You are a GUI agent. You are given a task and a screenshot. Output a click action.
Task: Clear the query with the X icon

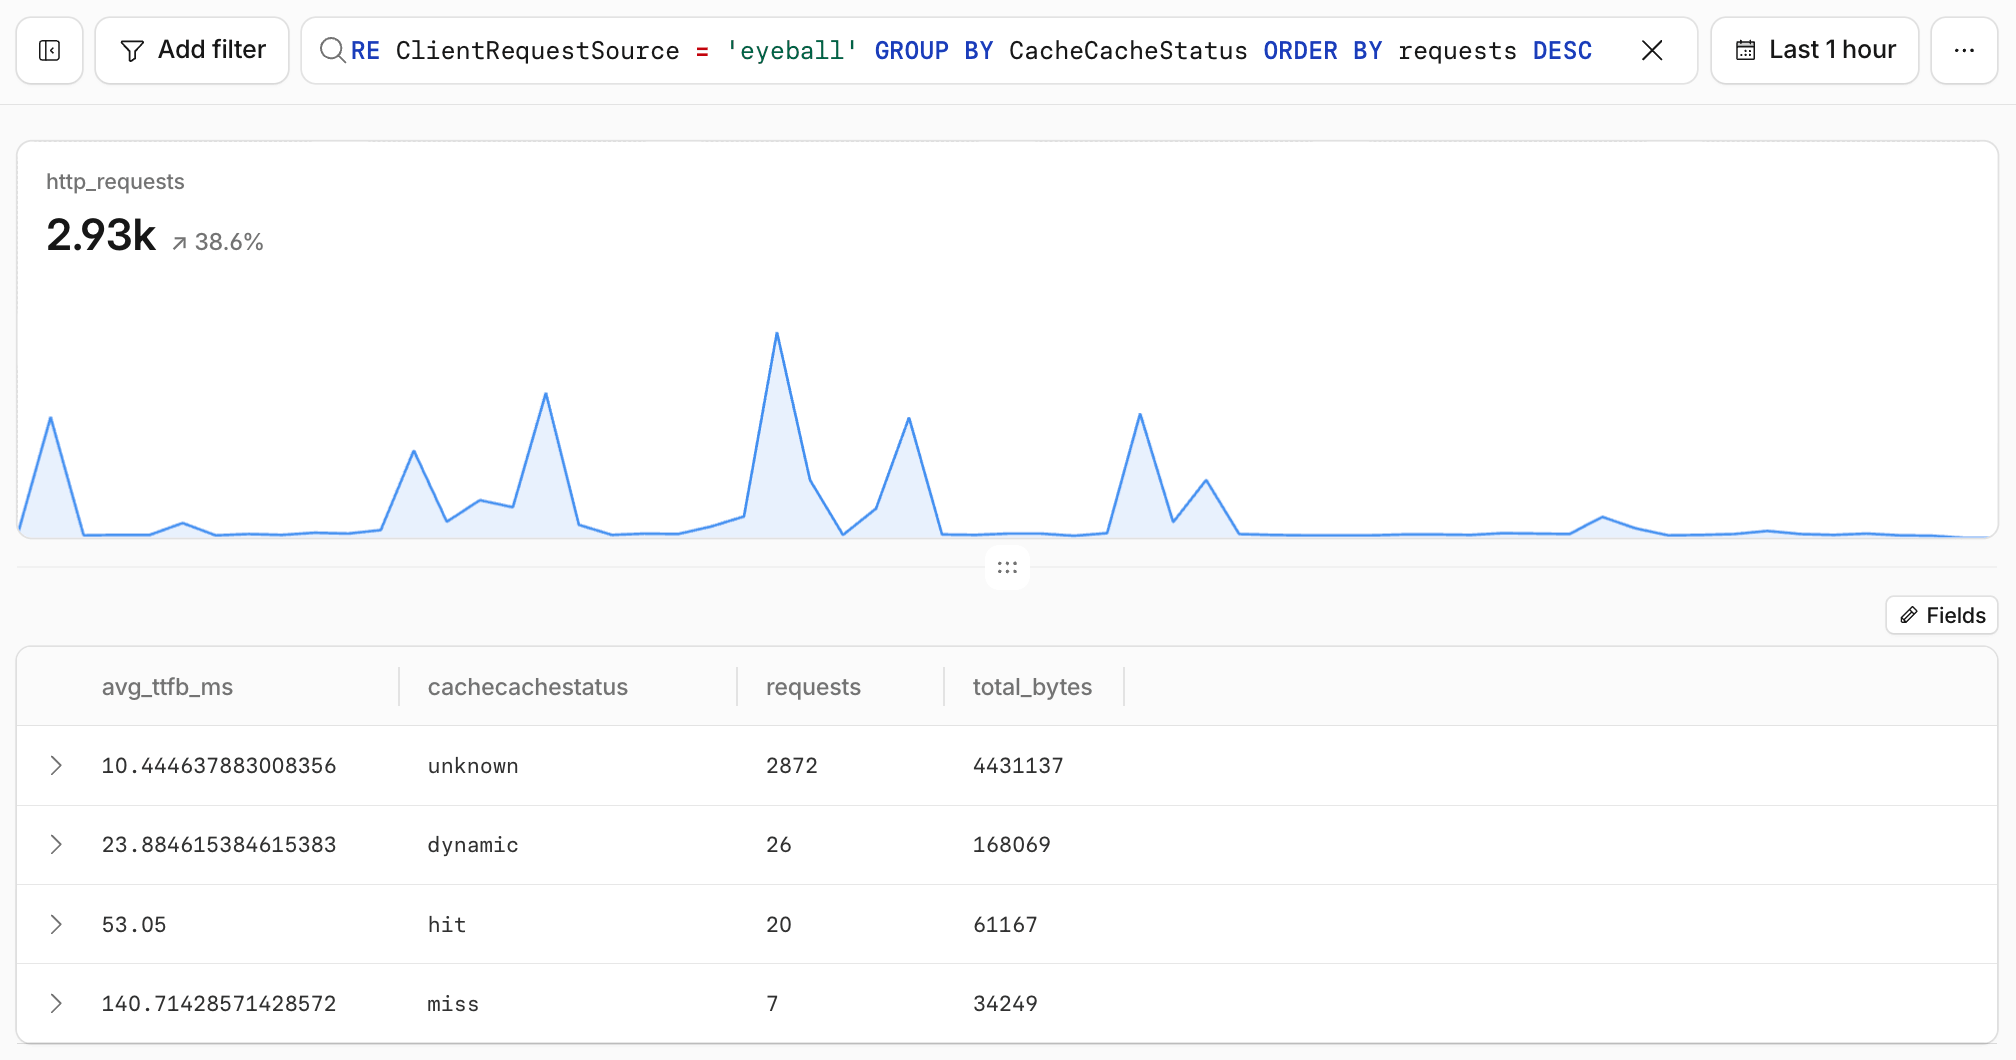(x=1652, y=50)
